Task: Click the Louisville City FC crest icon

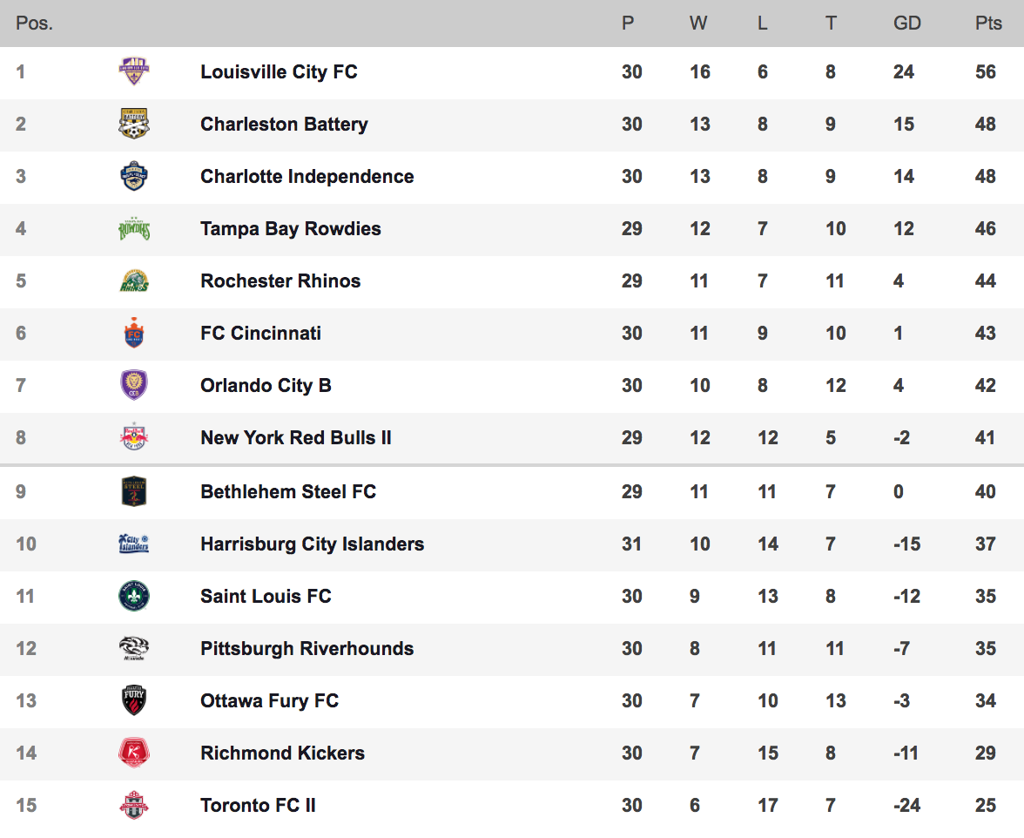Action: [x=134, y=71]
